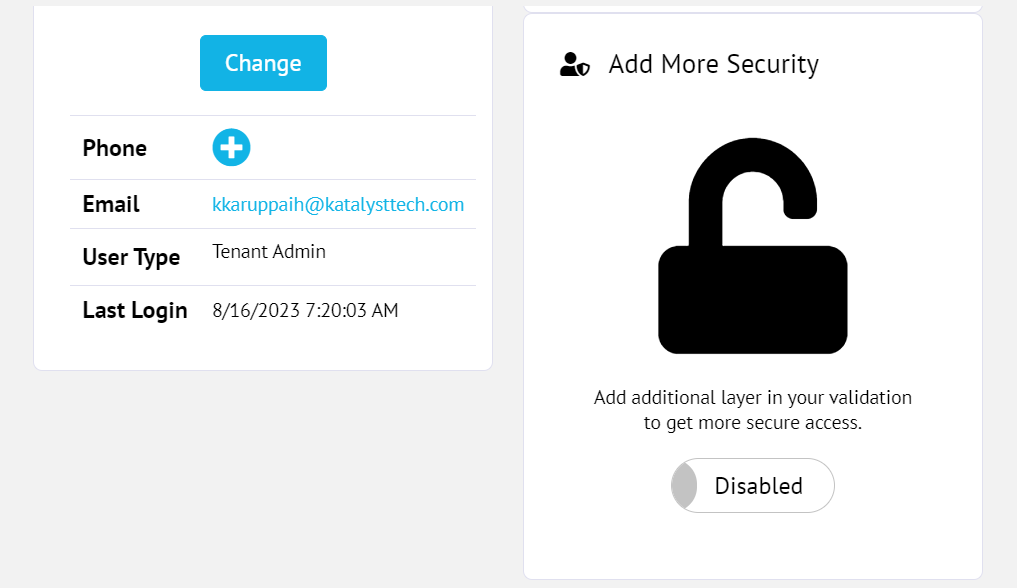Click the blue plus icon to add phone
The height and width of the screenshot is (588, 1017).
(231, 148)
